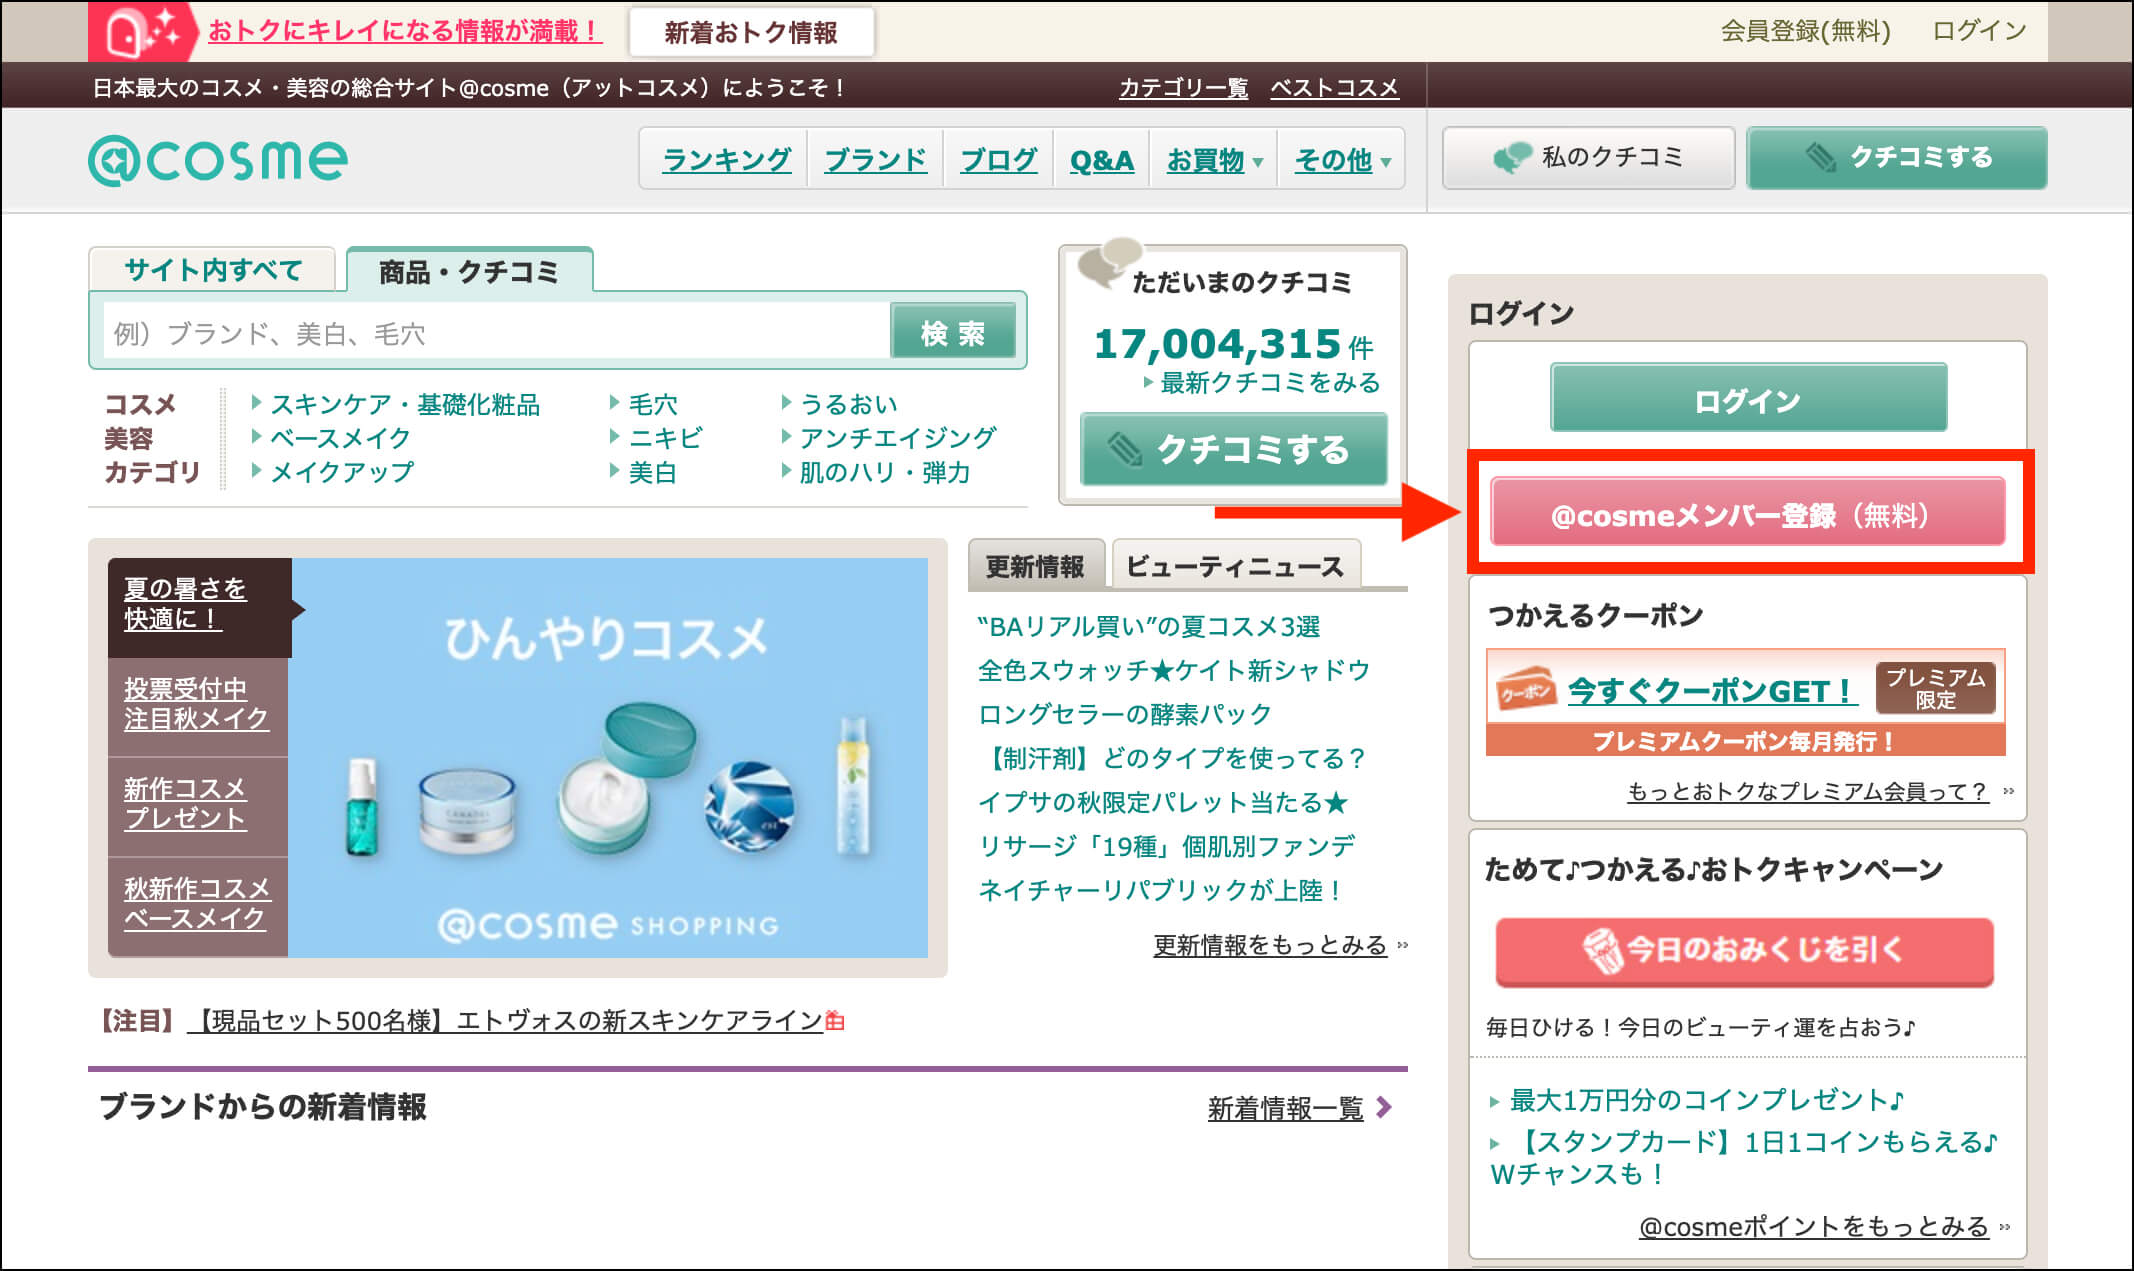Click @cosmeポイントをもっとみる link
The width and height of the screenshot is (2134, 1271).
(1813, 1227)
